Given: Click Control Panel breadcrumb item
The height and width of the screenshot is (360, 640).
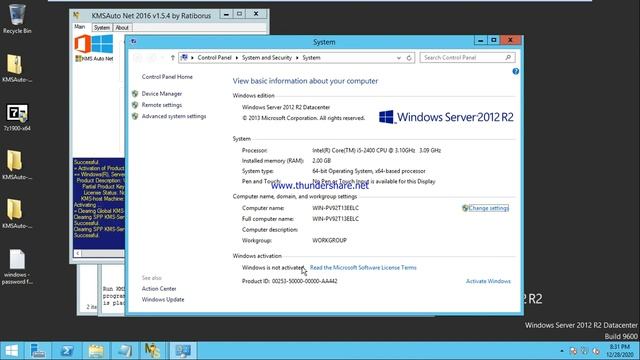Looking at the screenshot, I should [x=214, y=58].
